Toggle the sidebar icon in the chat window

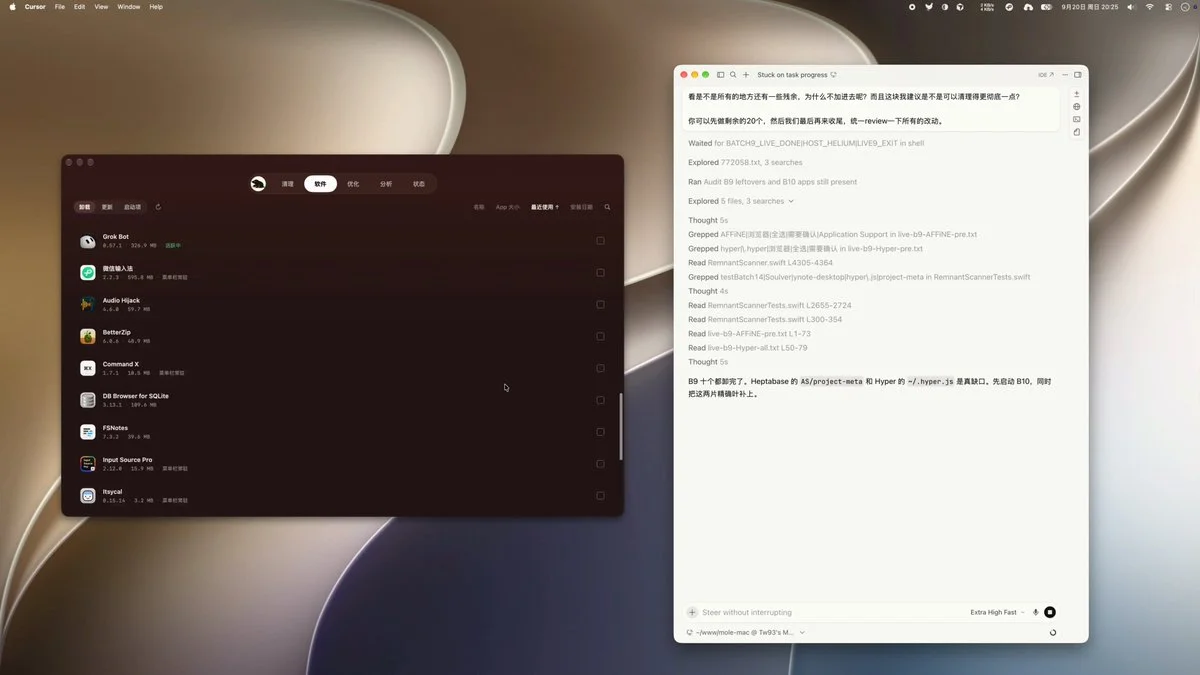click(x=720, y=75)
